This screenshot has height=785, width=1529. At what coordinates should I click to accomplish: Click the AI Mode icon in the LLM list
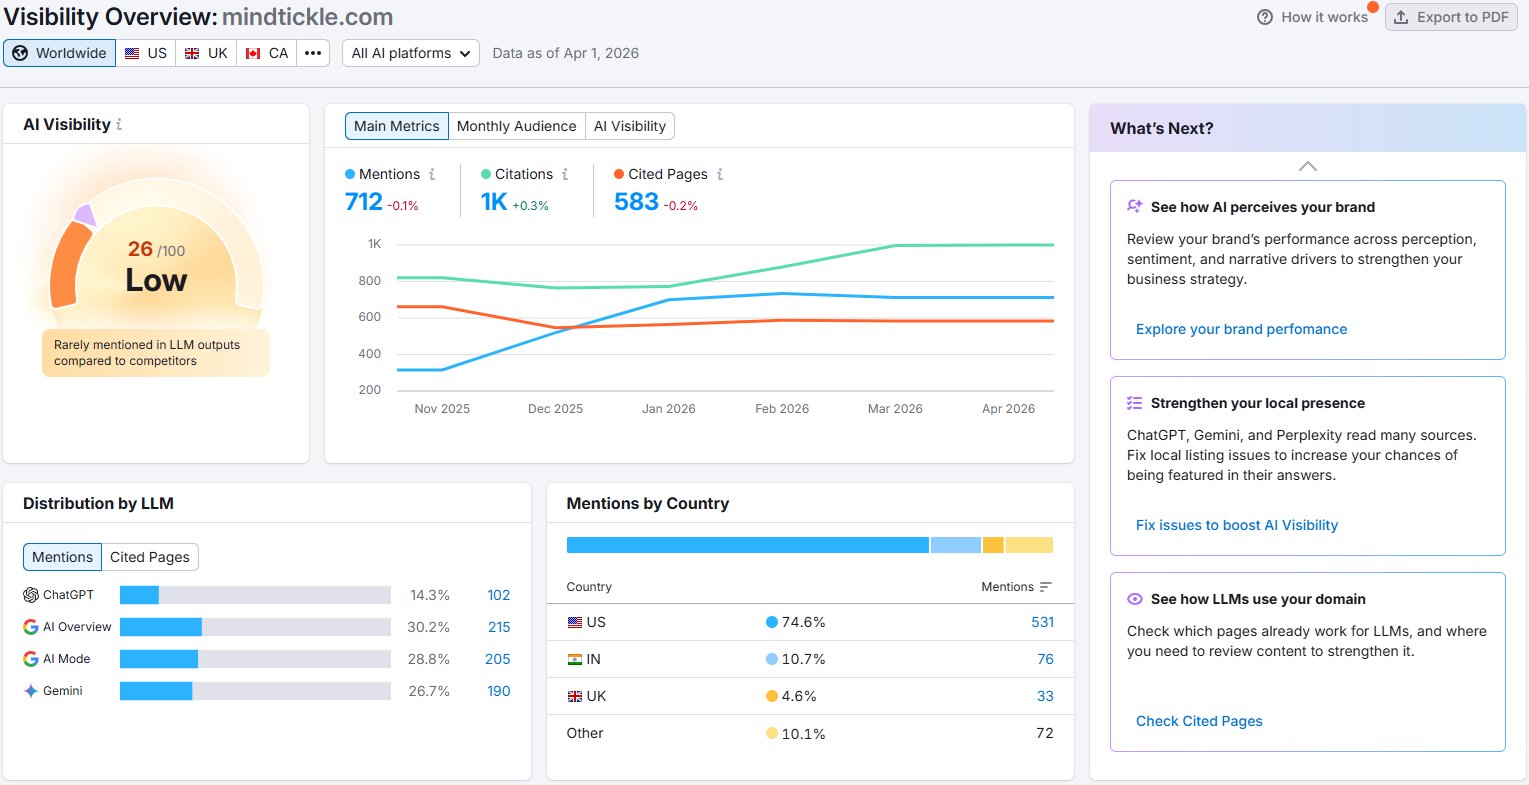click(30, 658)
